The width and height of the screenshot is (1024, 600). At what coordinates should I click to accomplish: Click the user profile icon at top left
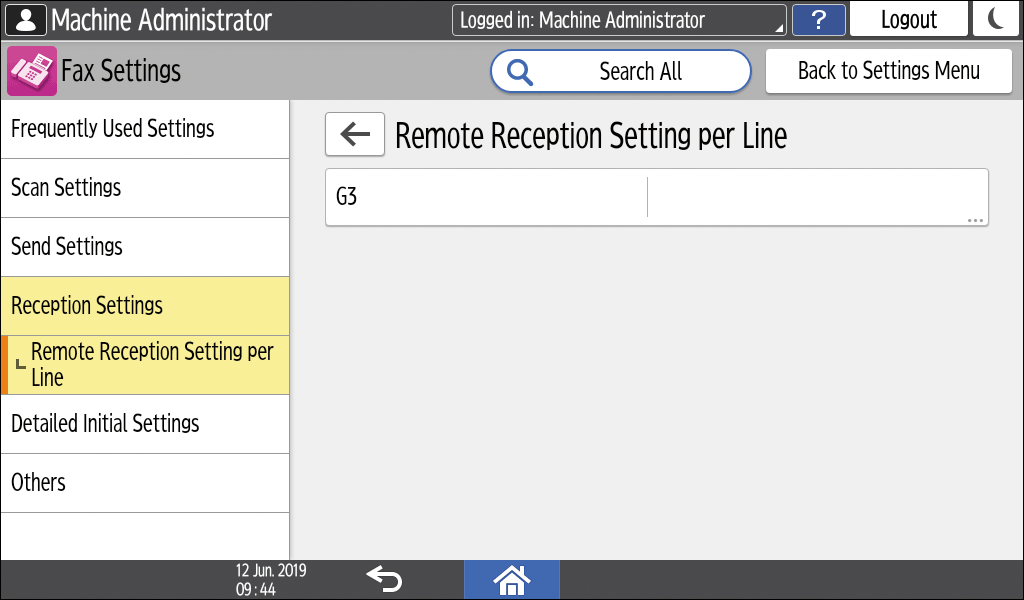point(26,20)
